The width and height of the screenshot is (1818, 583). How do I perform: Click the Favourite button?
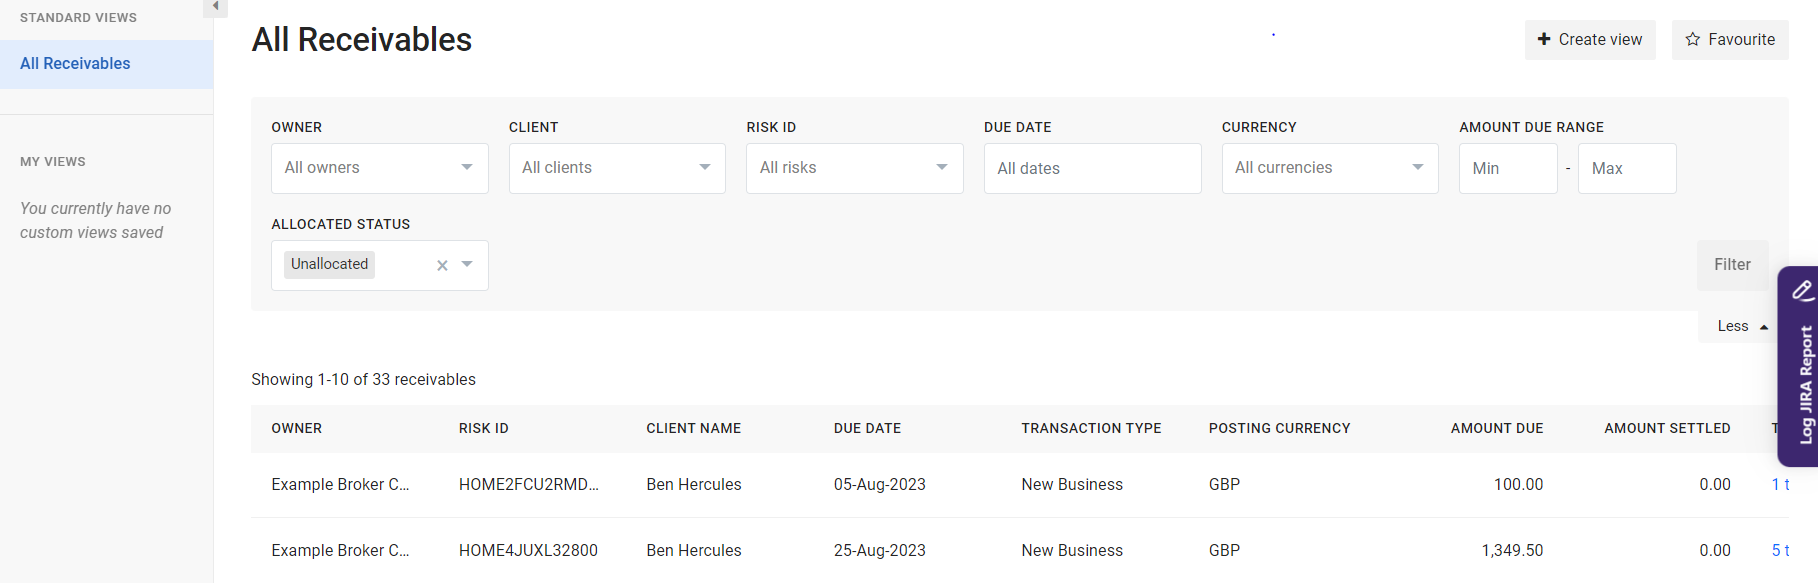point(1730,40)
